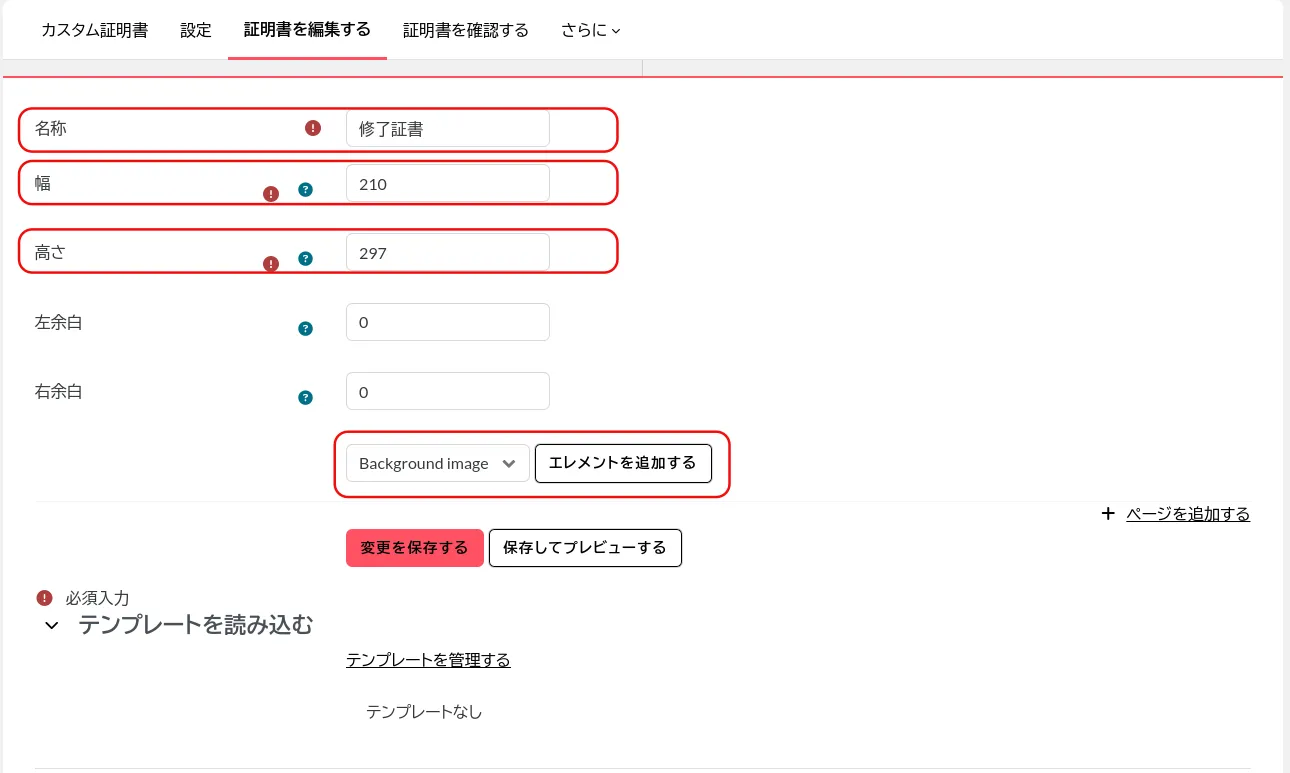The height and width of the screenshot is (773, 1290).
Task: Focus the 左余白 input field
Action: point(447,322)
